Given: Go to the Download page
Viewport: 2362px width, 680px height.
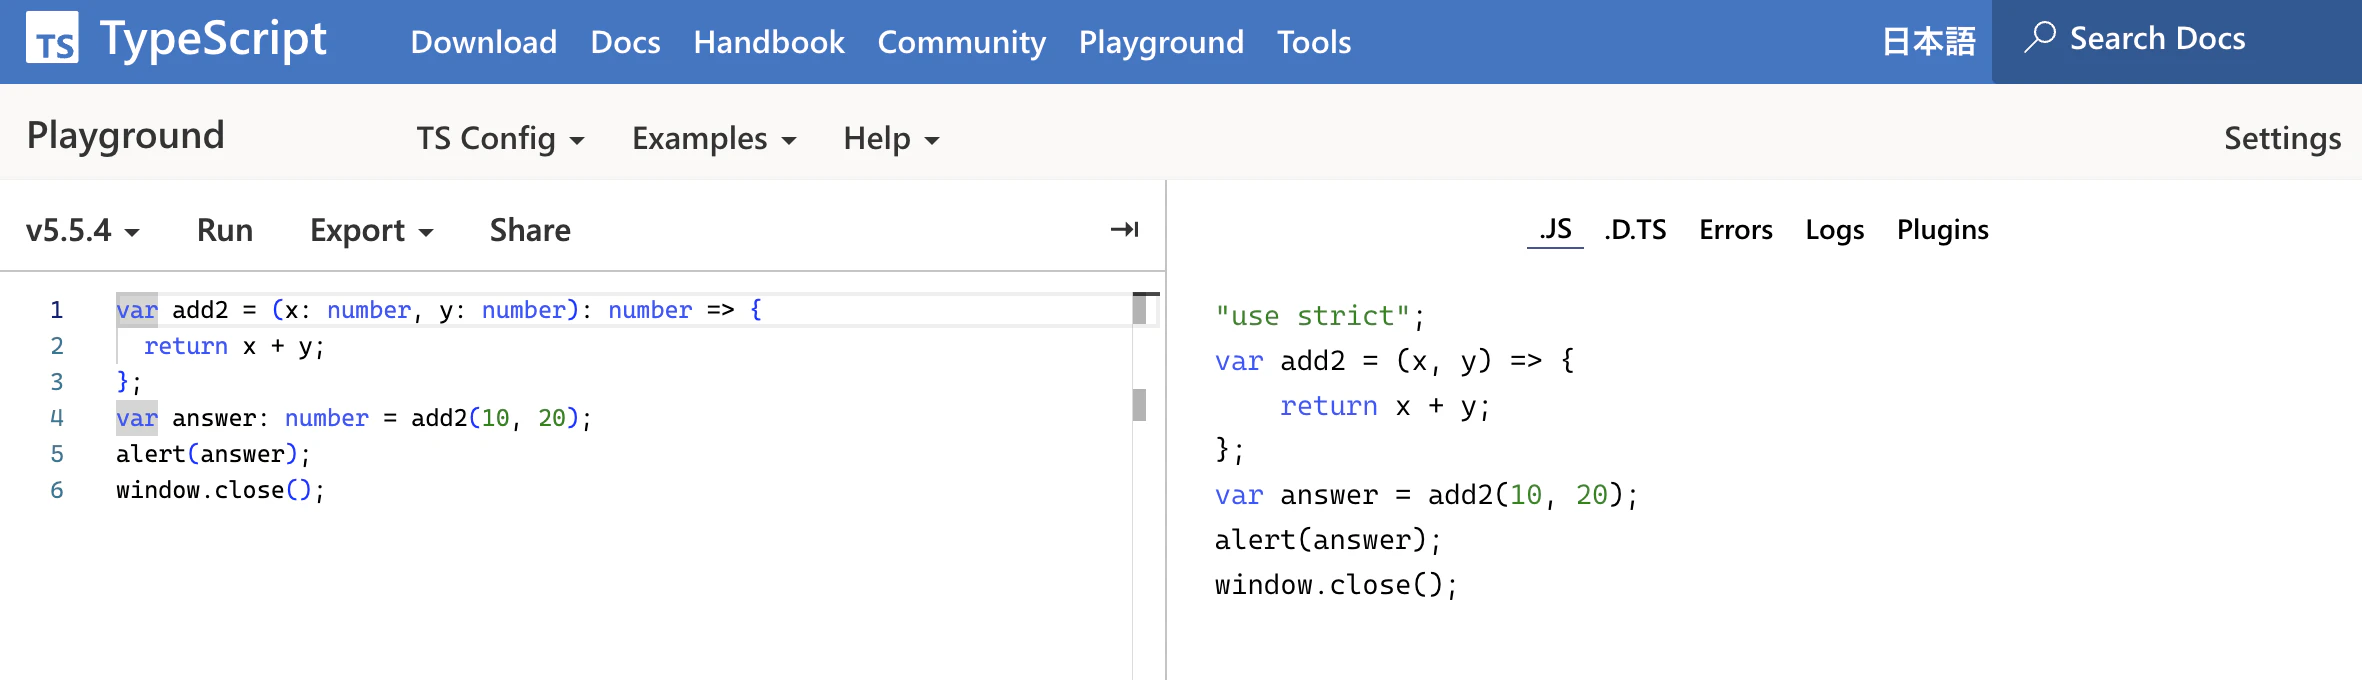Looking at the screenshot, I should coord(484,42).
